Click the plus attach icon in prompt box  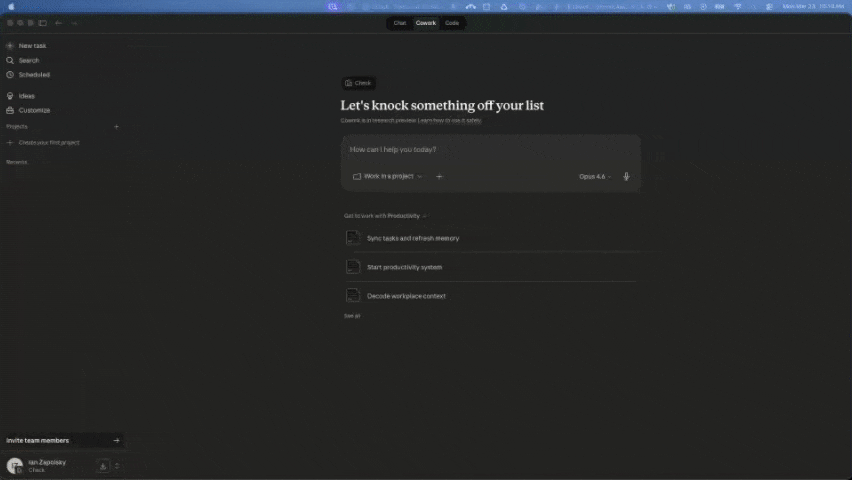(x=439, y=176)
